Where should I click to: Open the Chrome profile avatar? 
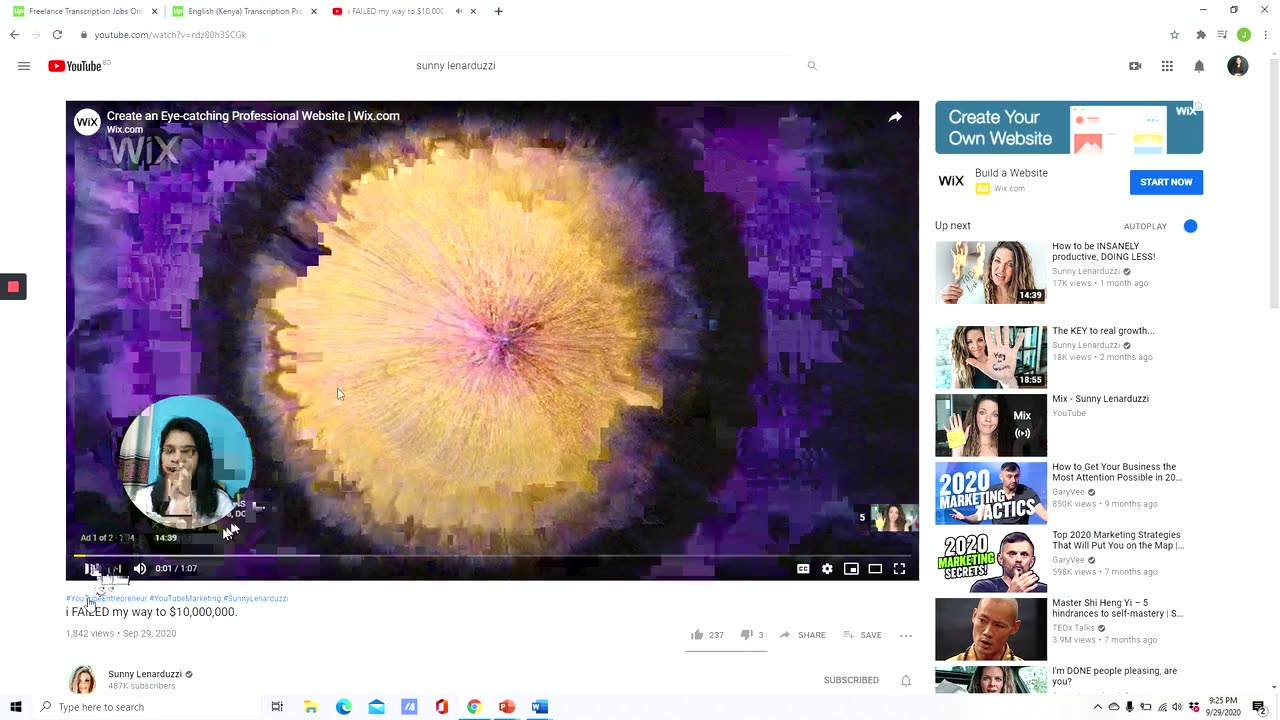(x=1244, y=35)
